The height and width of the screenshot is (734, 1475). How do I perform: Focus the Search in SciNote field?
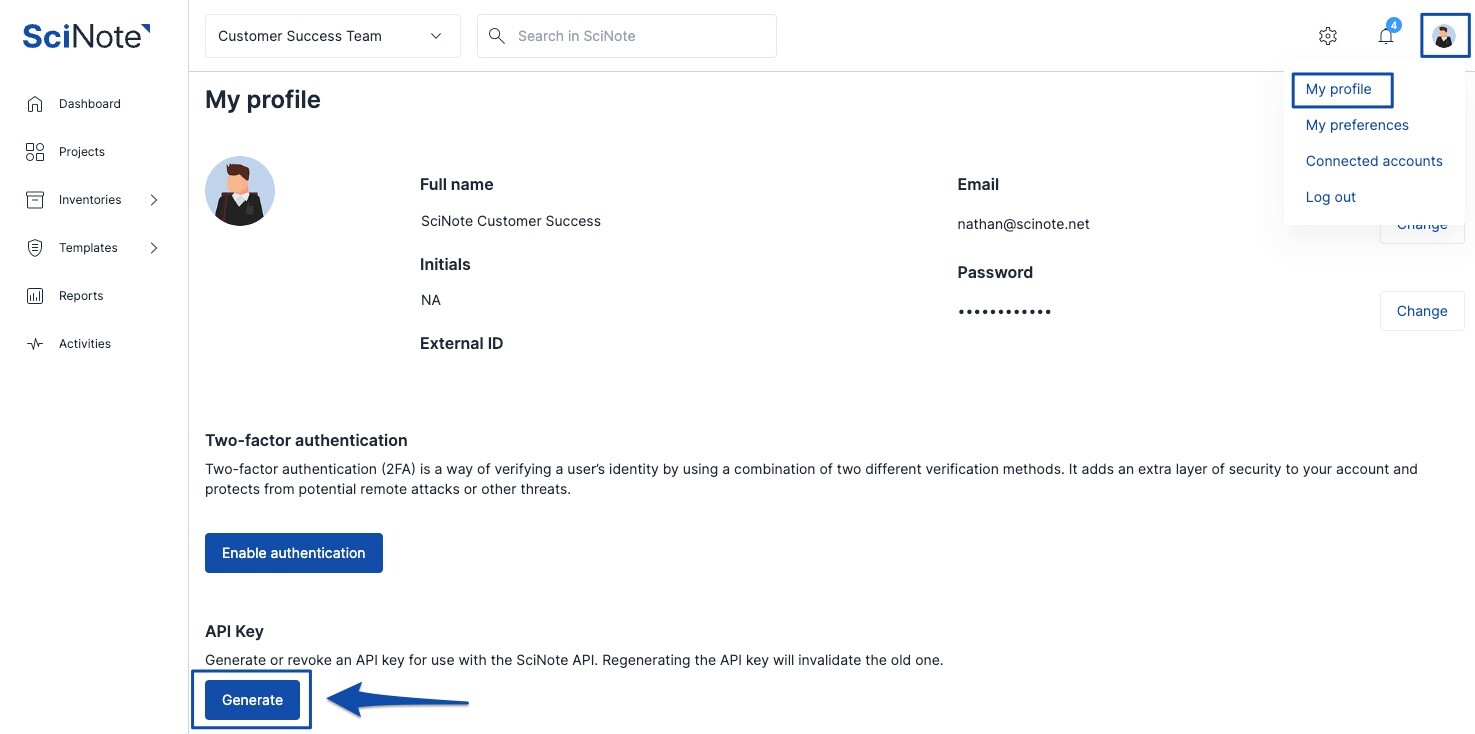tap(640, 36)
